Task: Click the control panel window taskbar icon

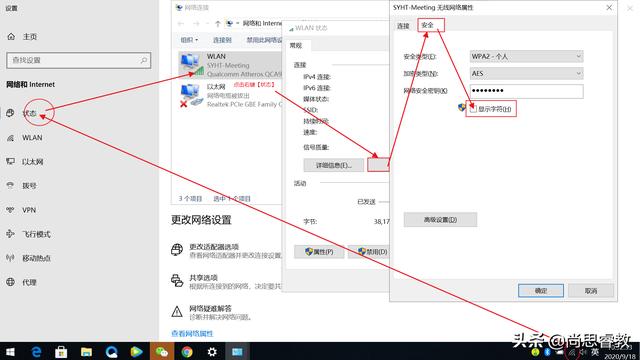Action: [237, 352]
